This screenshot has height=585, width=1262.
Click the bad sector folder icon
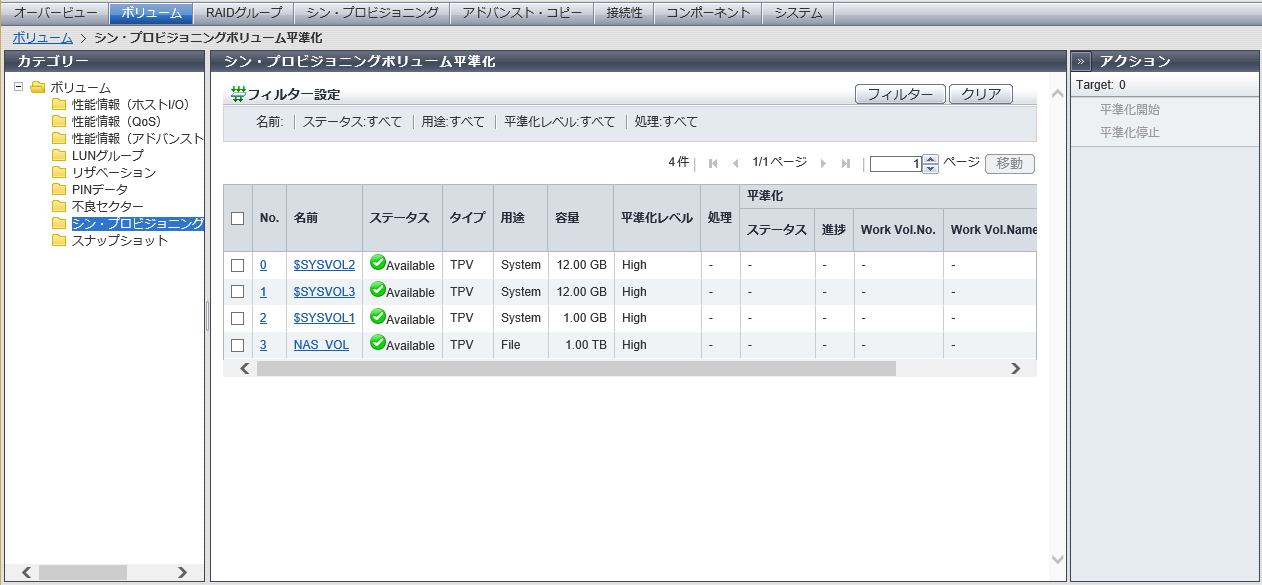tap(59, 206)
